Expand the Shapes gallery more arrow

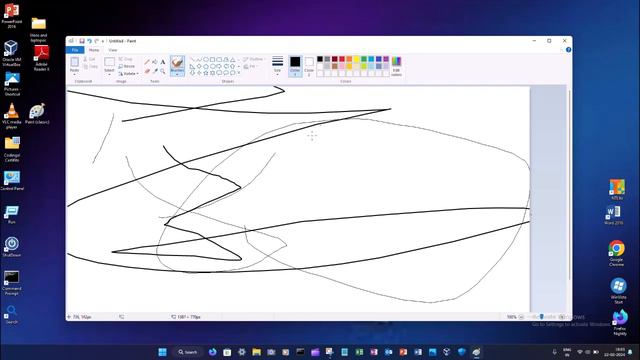click(x=239, y=73)
